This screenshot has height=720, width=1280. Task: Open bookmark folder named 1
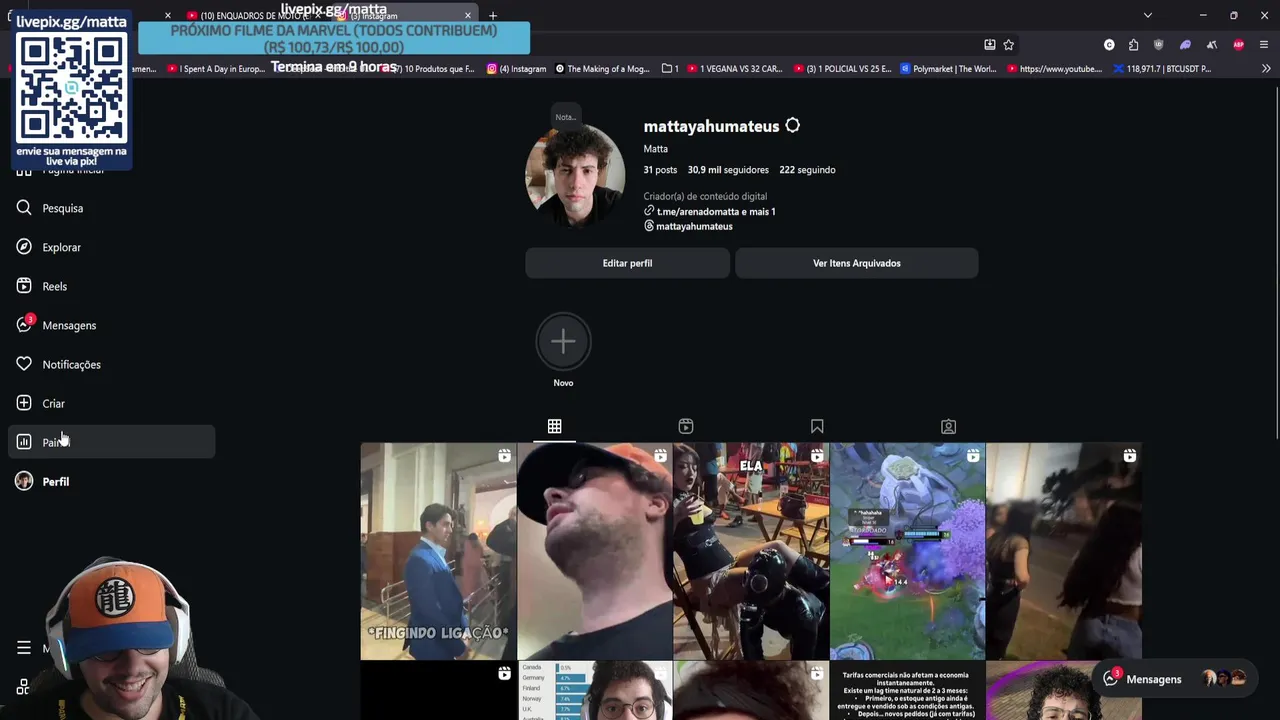tap(671, 69)
